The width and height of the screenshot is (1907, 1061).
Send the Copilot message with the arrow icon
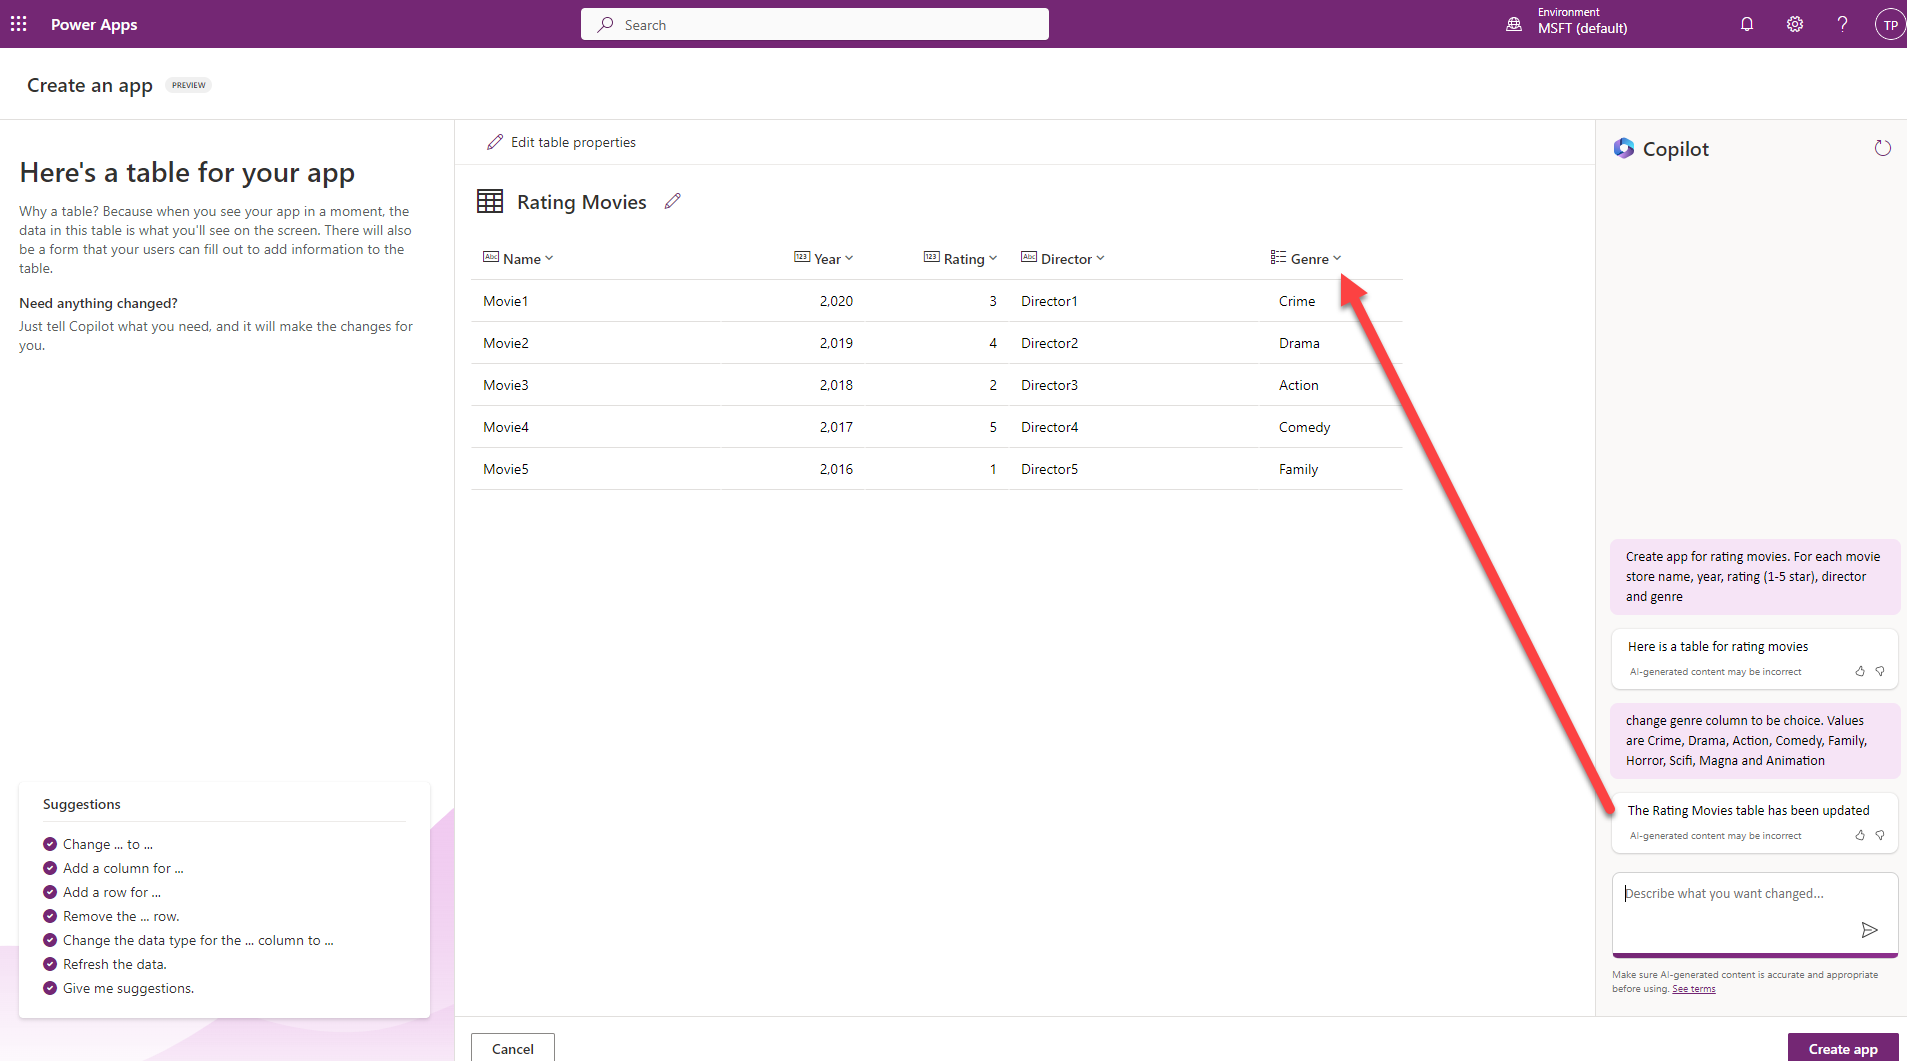pos(1868,930)
